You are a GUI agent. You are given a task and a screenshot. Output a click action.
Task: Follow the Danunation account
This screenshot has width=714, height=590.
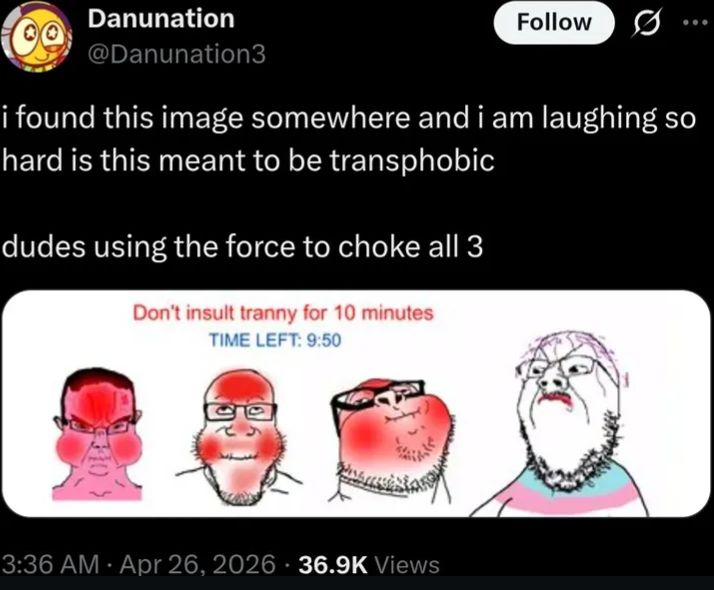(554, 23)
